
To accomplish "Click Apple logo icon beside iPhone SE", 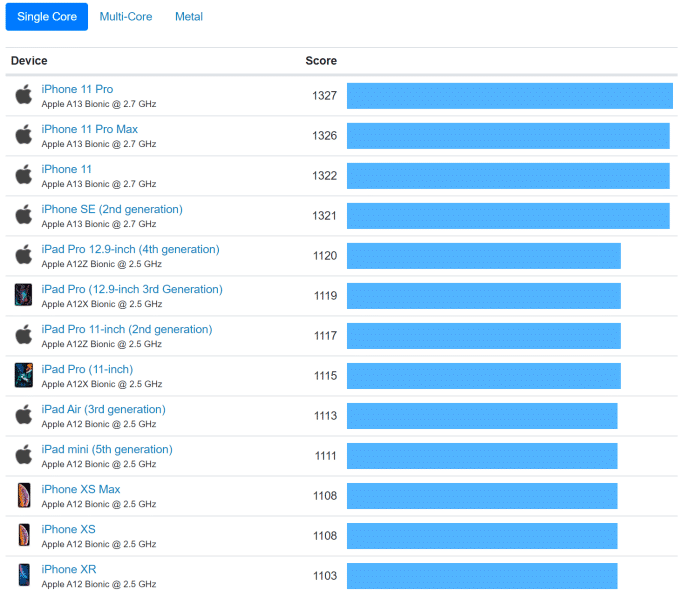I will pos(24,214).
